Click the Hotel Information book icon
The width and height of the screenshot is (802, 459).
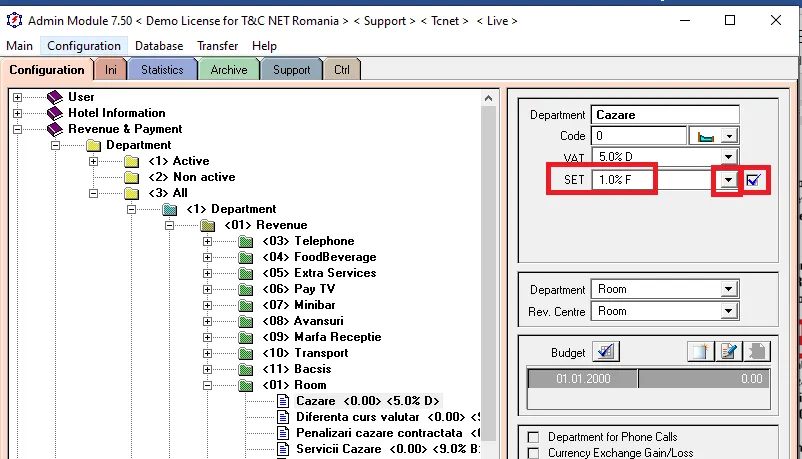(x=55, y=113)
